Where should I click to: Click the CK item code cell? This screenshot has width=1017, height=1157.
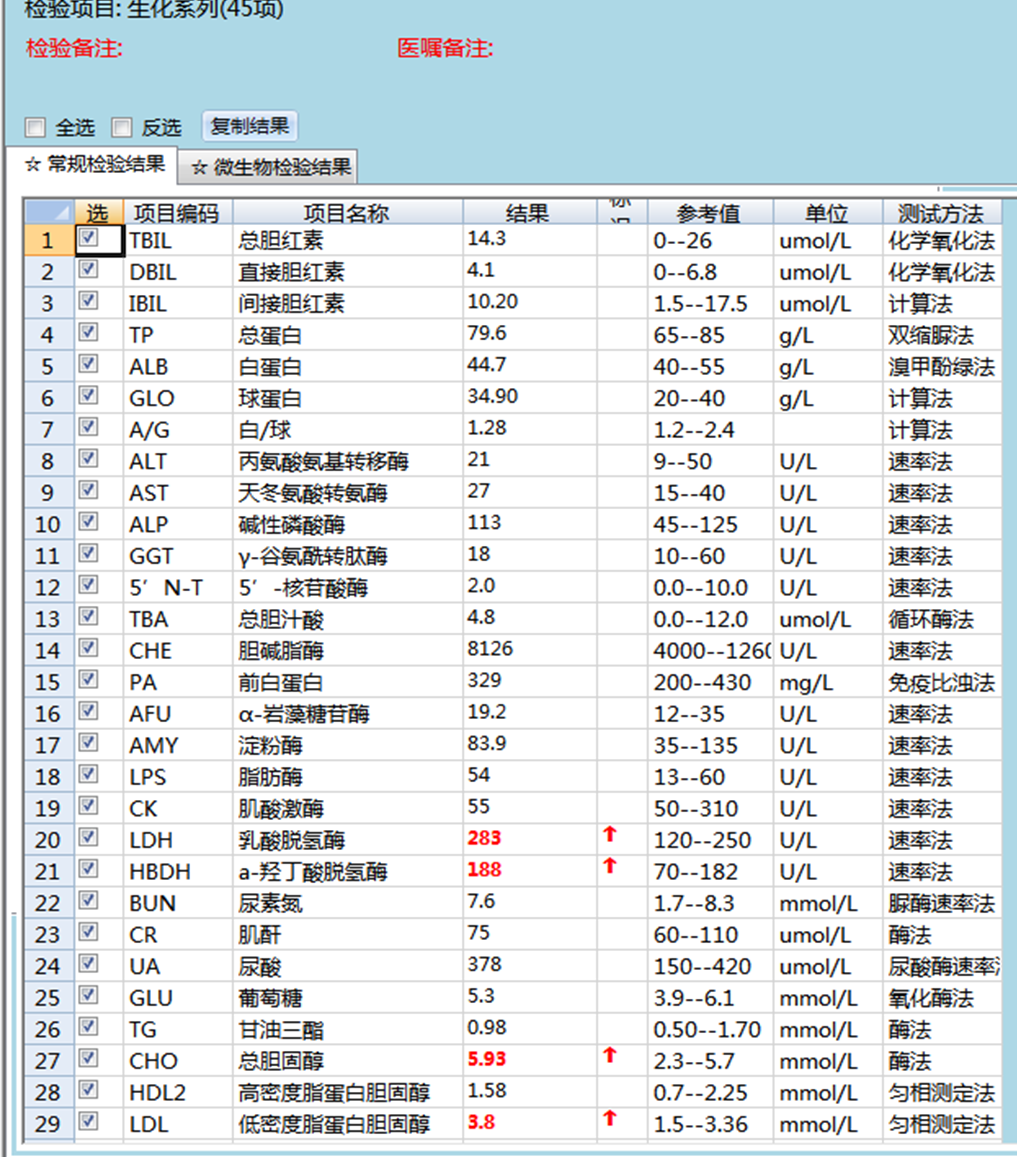coord(178,809)
